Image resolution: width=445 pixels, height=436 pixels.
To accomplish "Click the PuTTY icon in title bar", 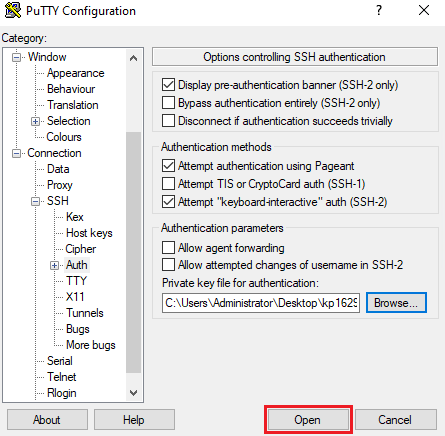I will click(13, 11).
